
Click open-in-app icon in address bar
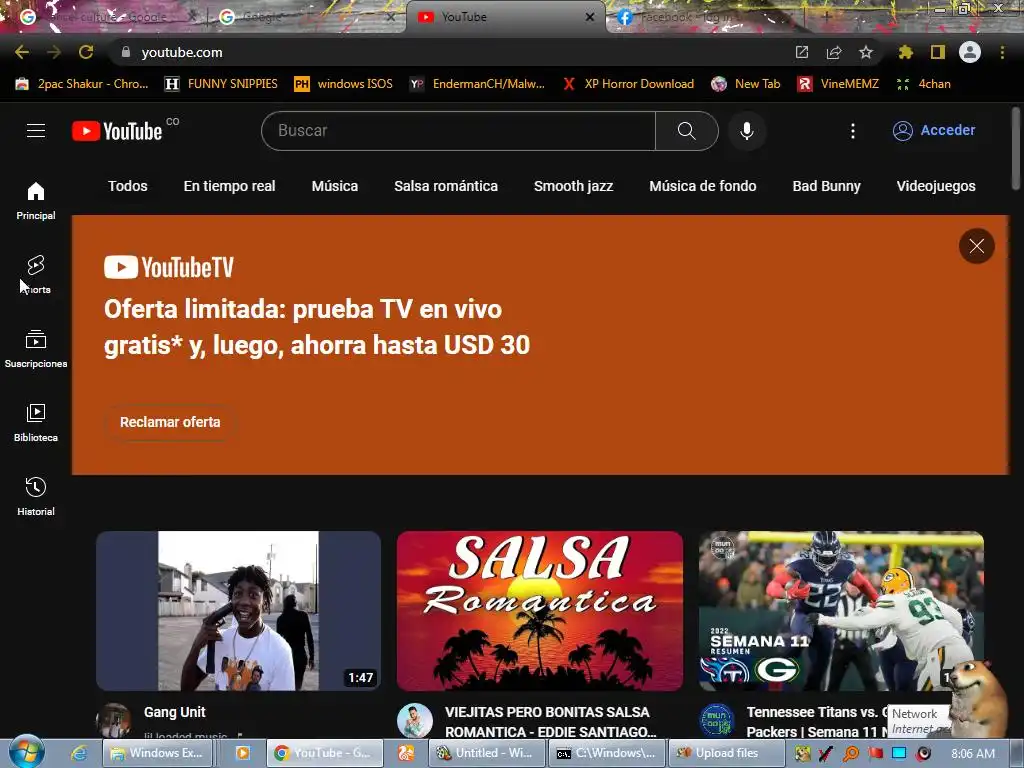(x=802, y=52)
